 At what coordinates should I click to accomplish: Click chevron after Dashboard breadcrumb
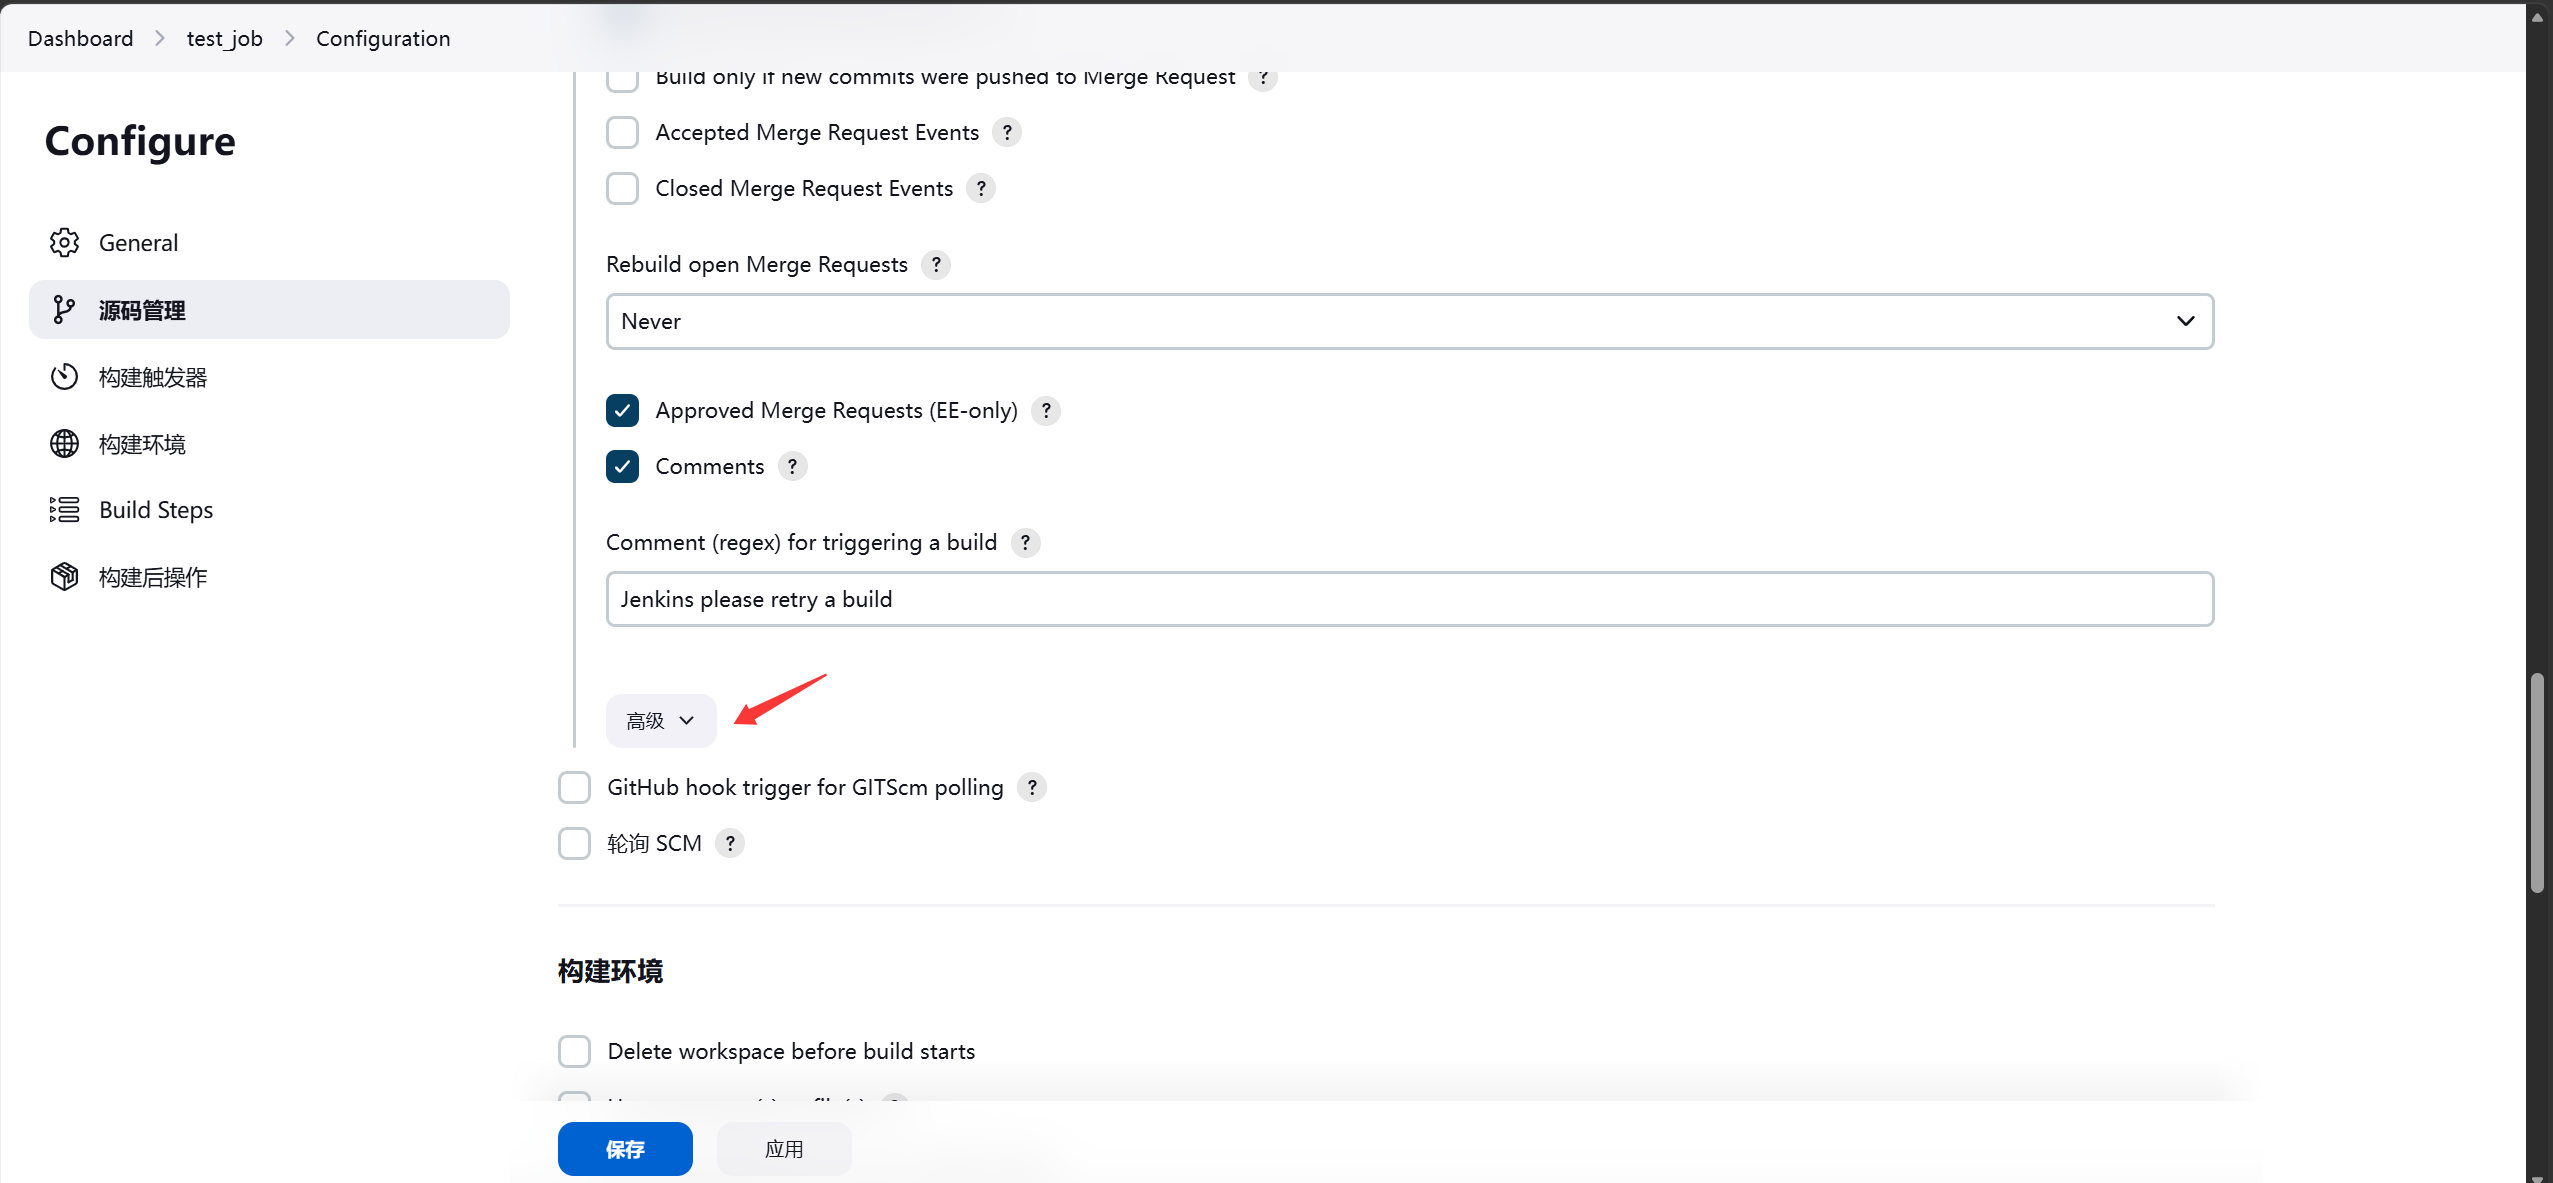tap(160, 38)
